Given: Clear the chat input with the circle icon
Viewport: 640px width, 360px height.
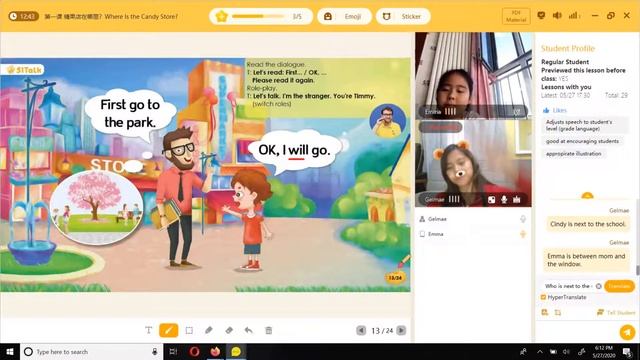Looking at the screenshot, I should [x=598, y=286].
